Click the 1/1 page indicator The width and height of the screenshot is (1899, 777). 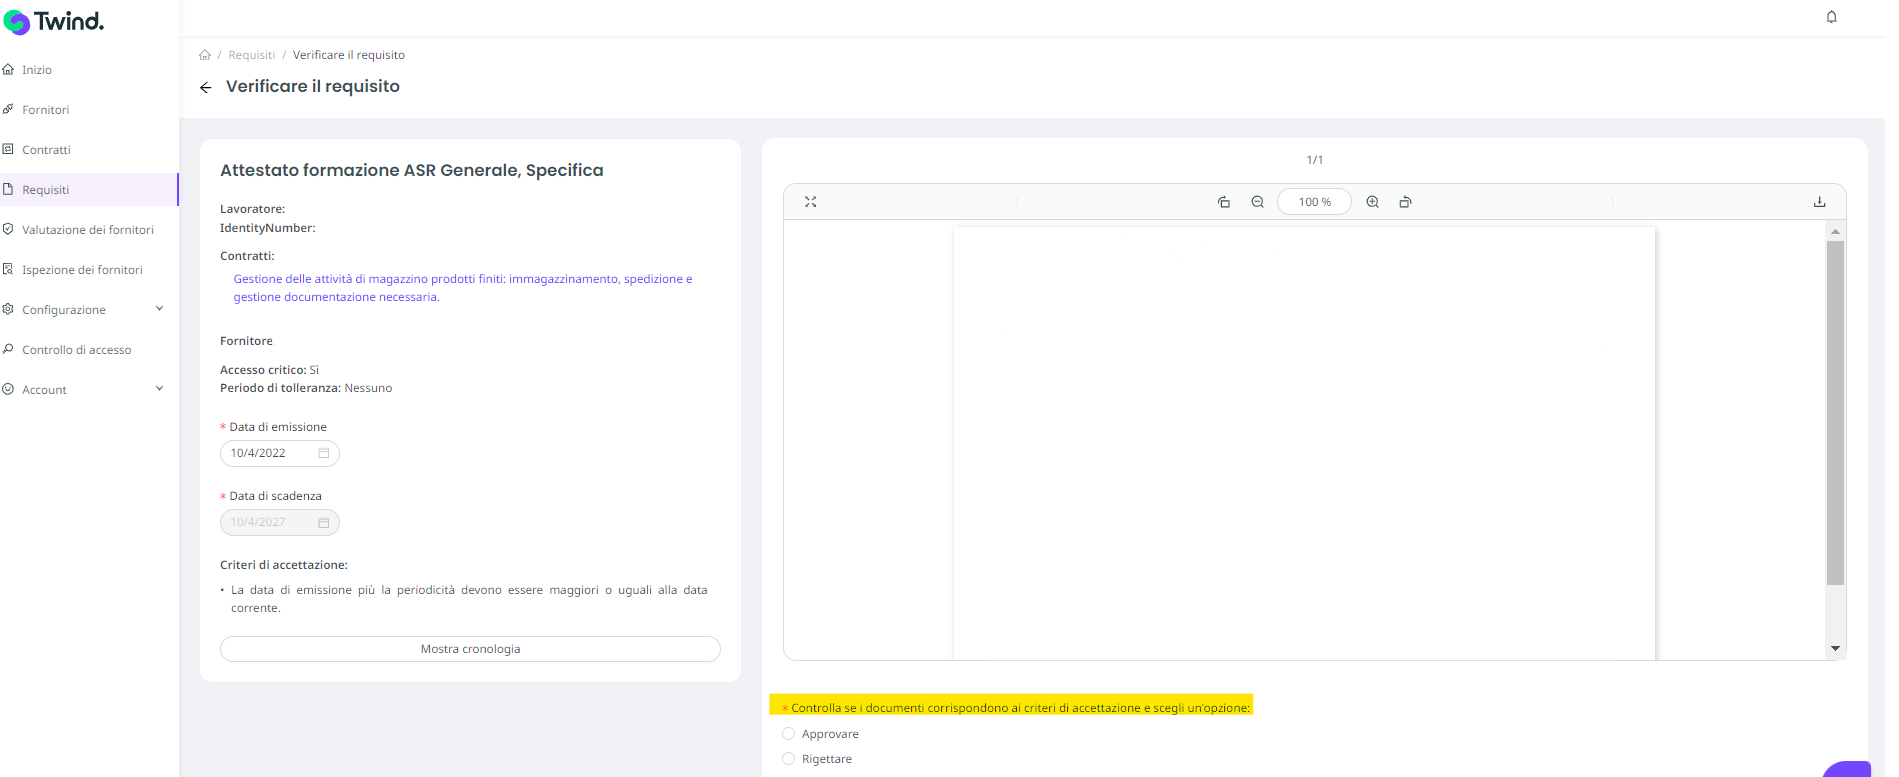tap(1314, 160)
